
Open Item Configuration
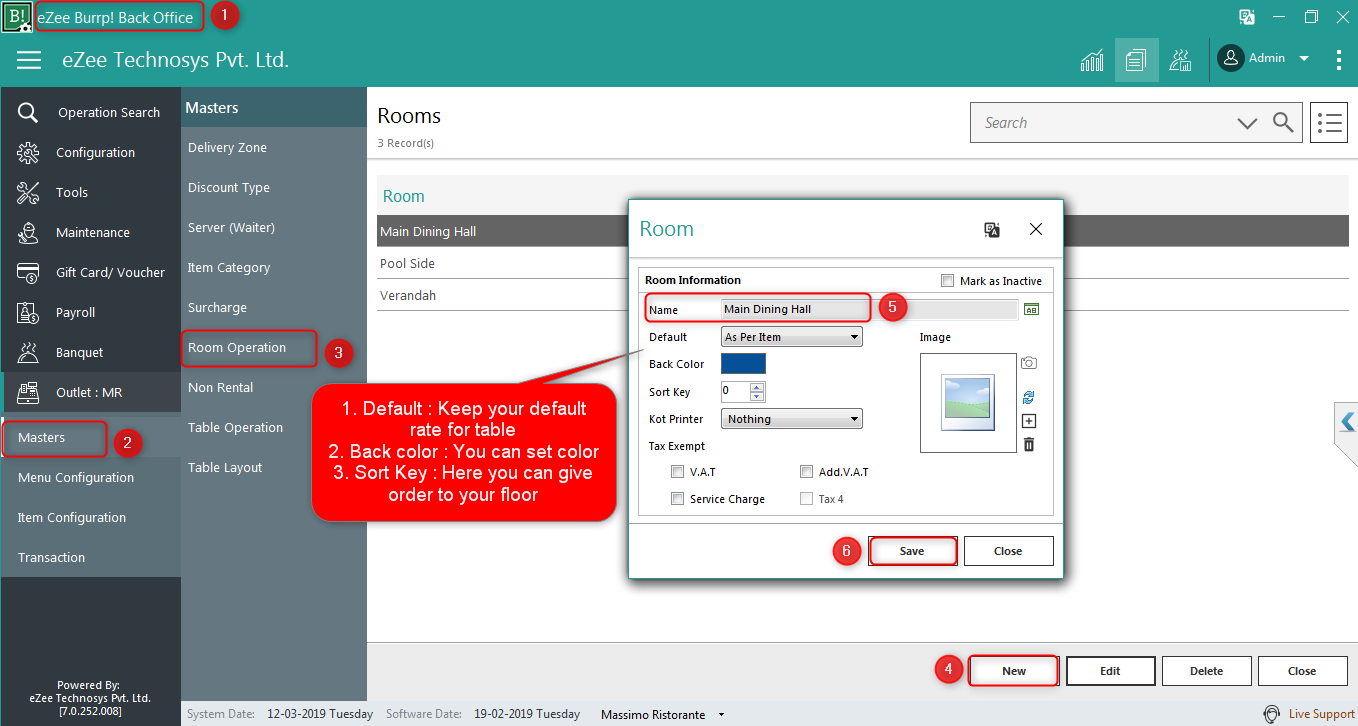tap(72, 517)
